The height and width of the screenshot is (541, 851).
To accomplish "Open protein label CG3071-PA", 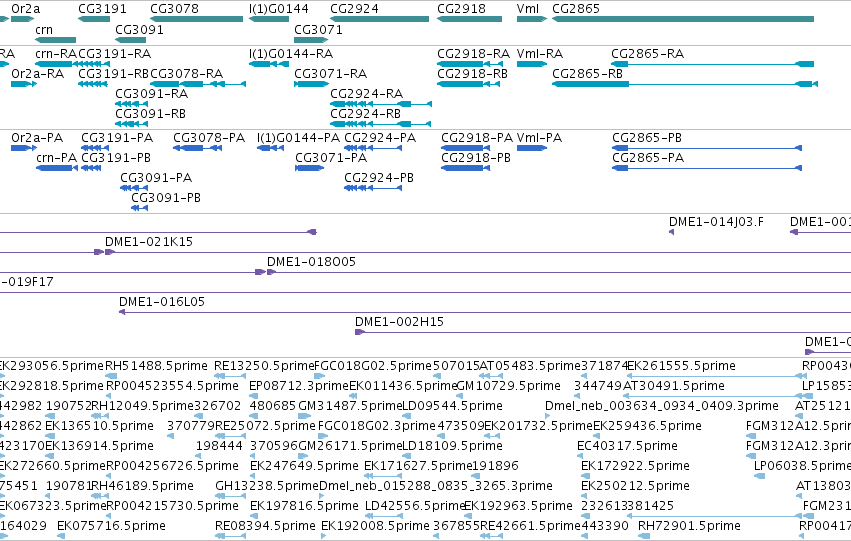I will (x=331, y=158).
